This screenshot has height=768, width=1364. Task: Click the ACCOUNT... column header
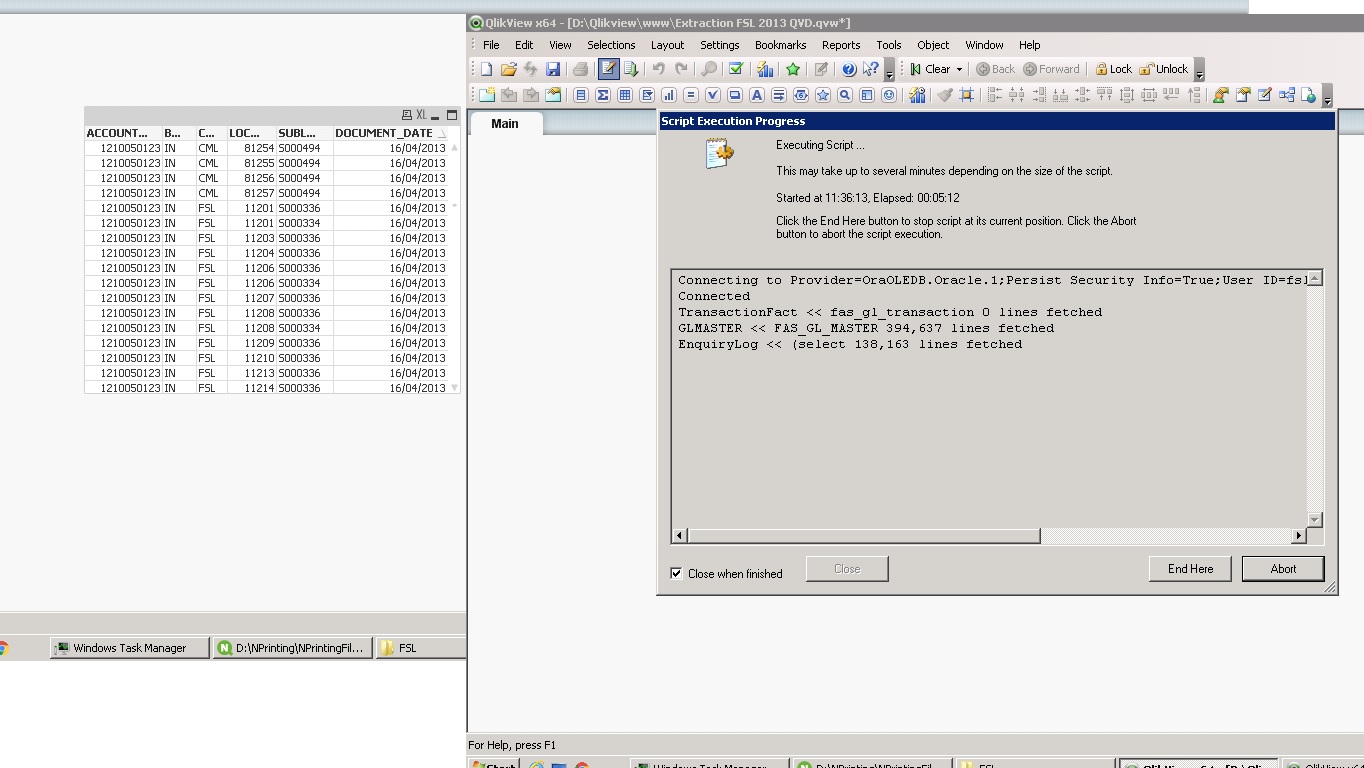click(123, 133)
